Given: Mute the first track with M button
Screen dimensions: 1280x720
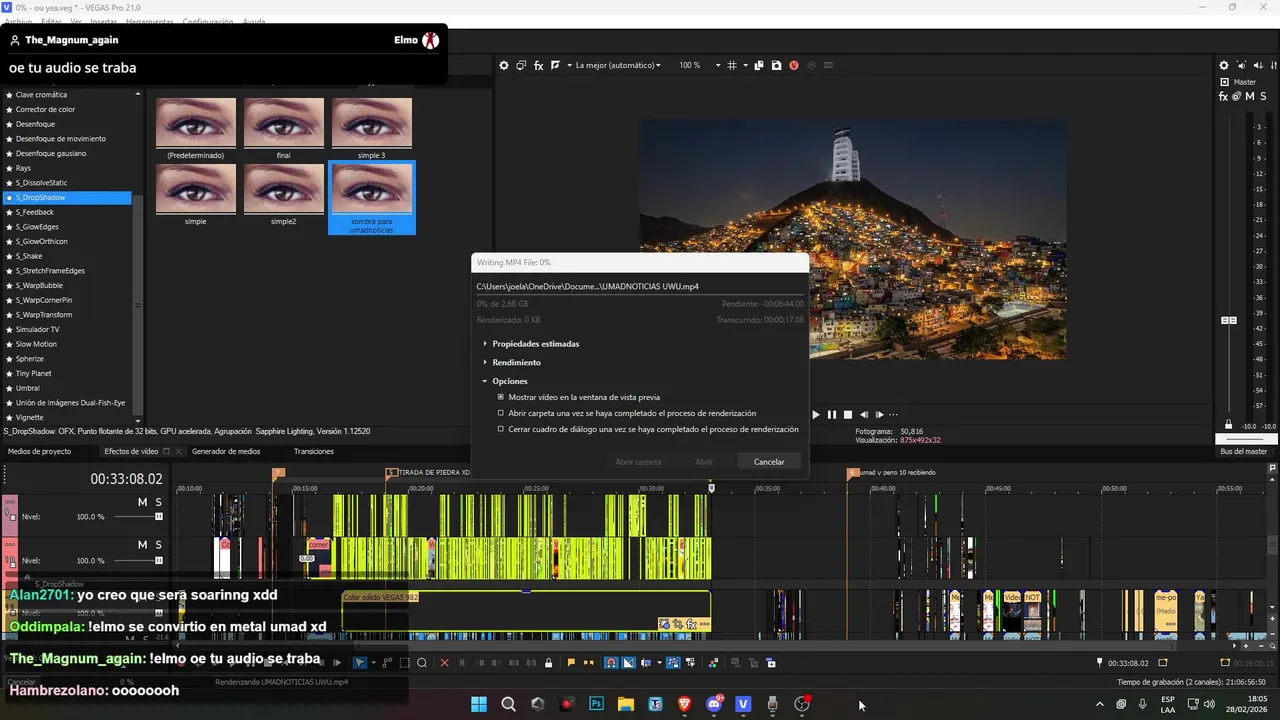Looking at the screenshot, I should (x=142, y=501).
